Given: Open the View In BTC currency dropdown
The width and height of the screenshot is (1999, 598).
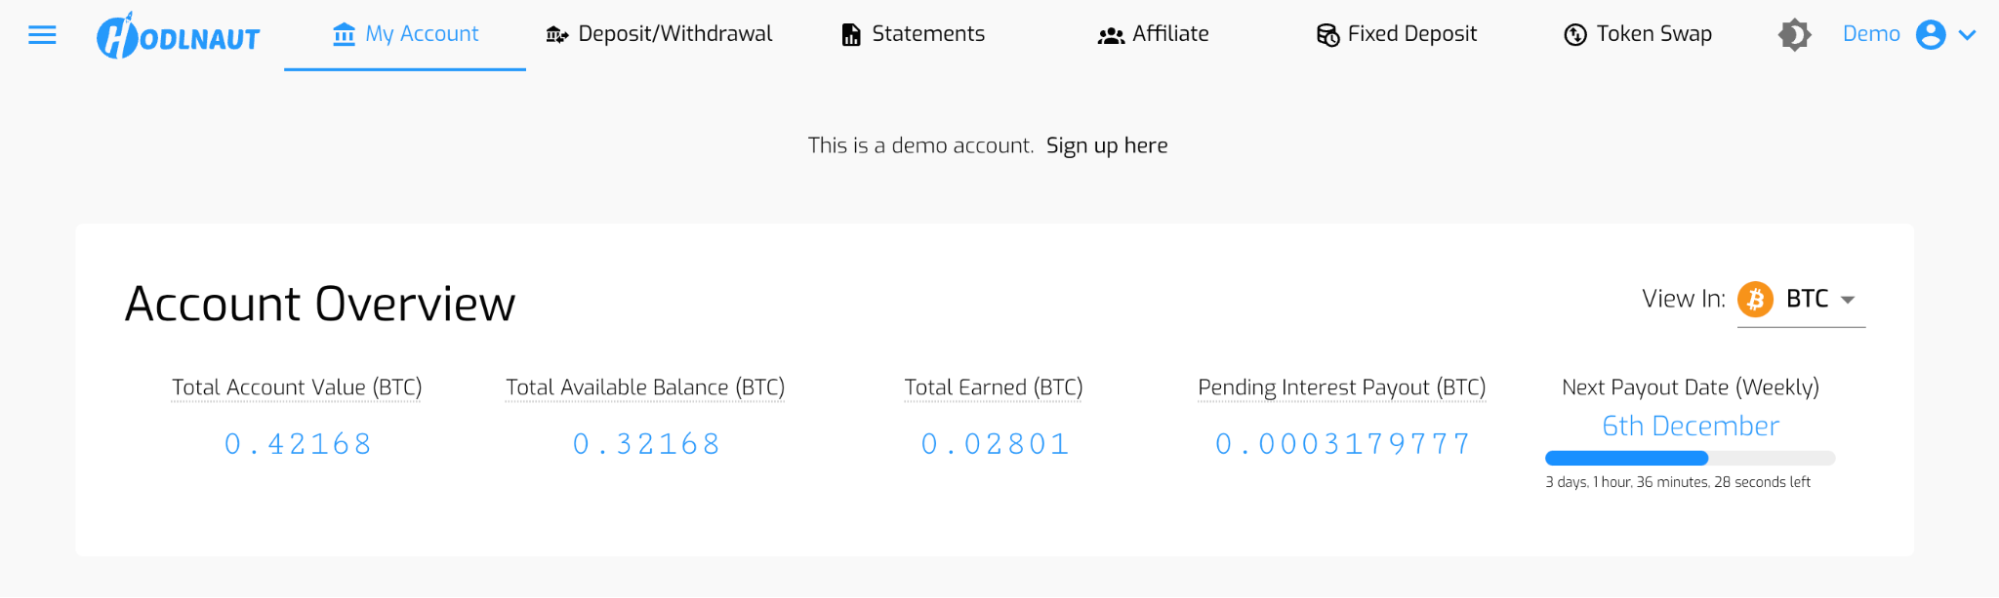Looking at the screenshot, I should 1846,299.
